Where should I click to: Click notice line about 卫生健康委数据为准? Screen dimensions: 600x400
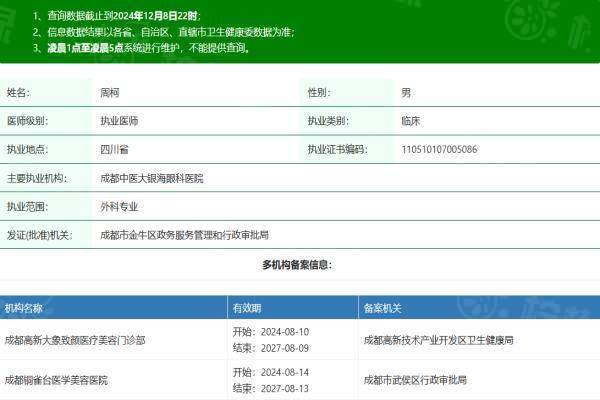point(164,32)
